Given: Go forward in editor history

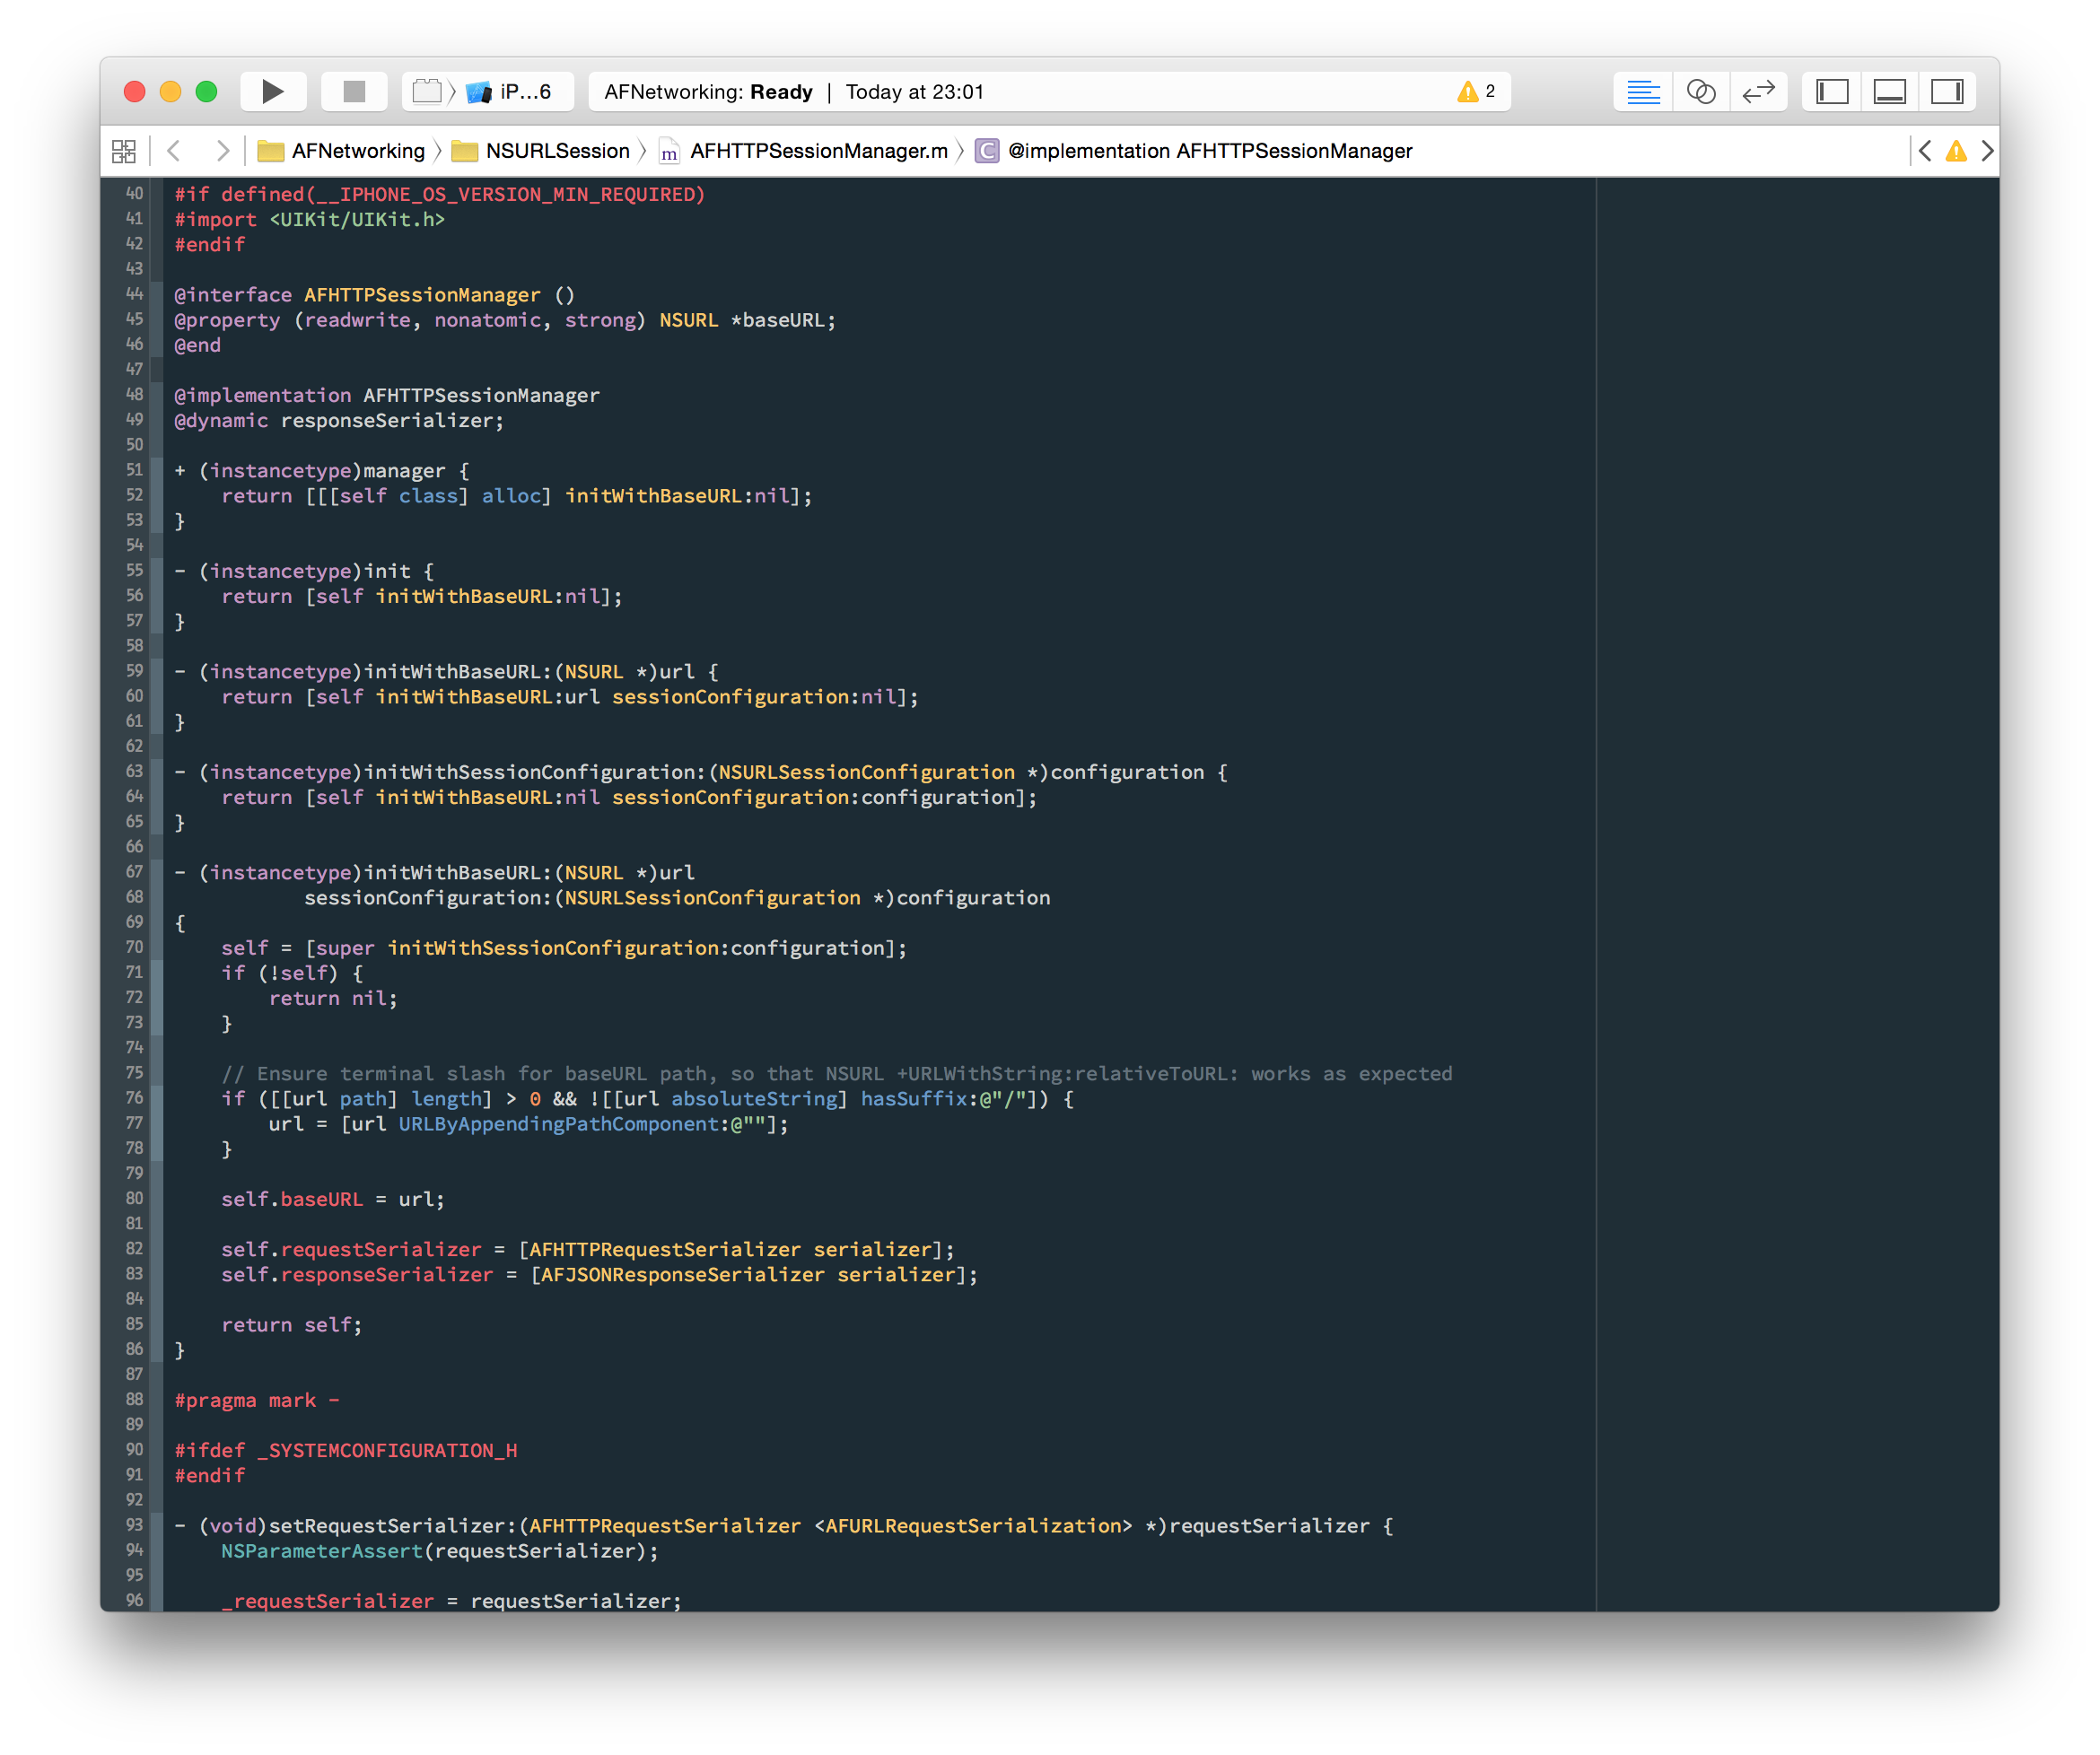Looking at the screenshot, I should pyautogui.click(x=222, y=151).
